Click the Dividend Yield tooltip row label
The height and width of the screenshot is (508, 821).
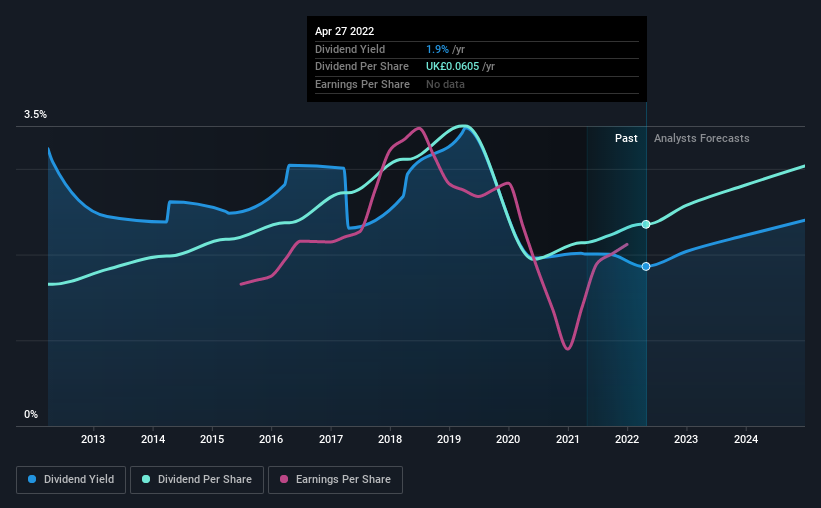(x=350, y=49)
